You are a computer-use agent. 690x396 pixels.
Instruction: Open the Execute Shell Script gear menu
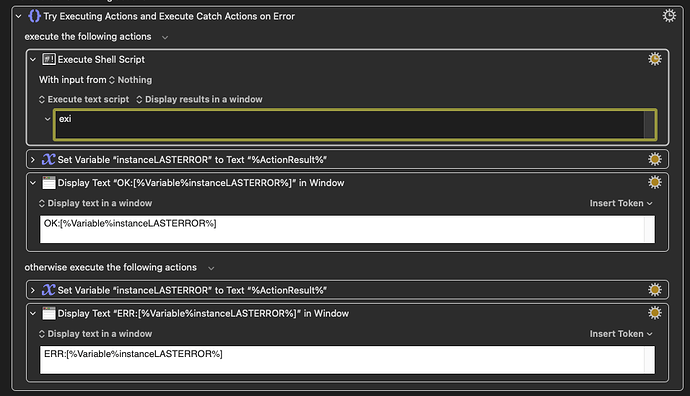click(x=655, y=59)
